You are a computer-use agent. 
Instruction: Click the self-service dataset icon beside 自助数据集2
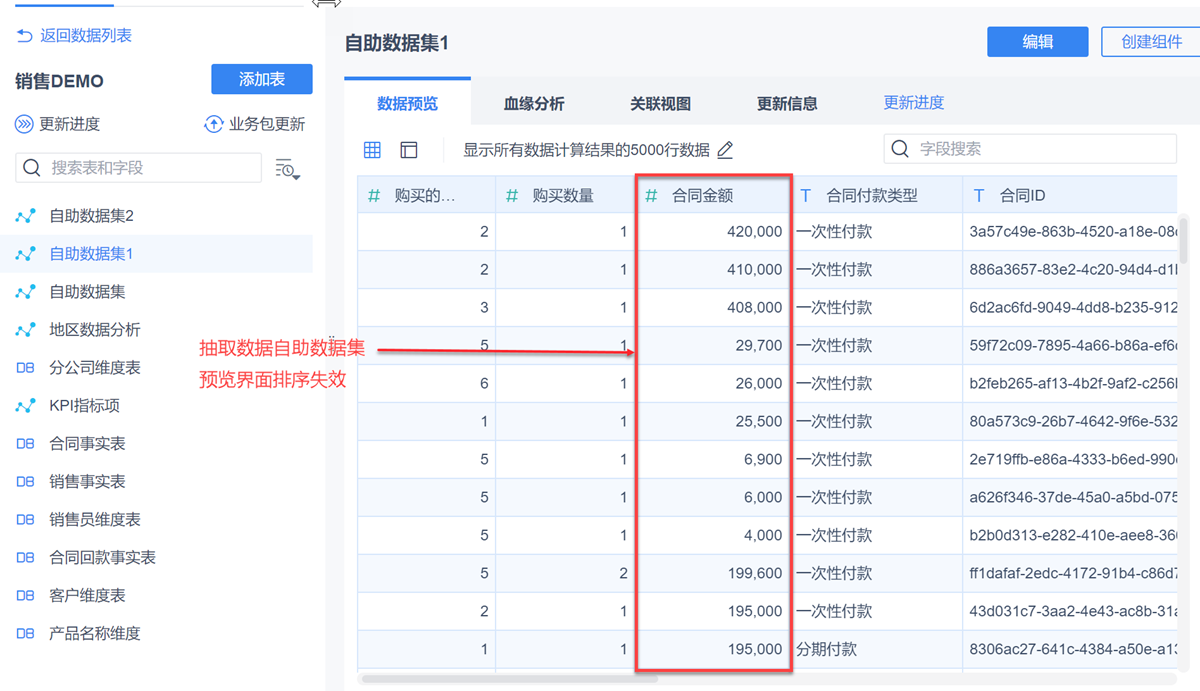tap(26, 216)
